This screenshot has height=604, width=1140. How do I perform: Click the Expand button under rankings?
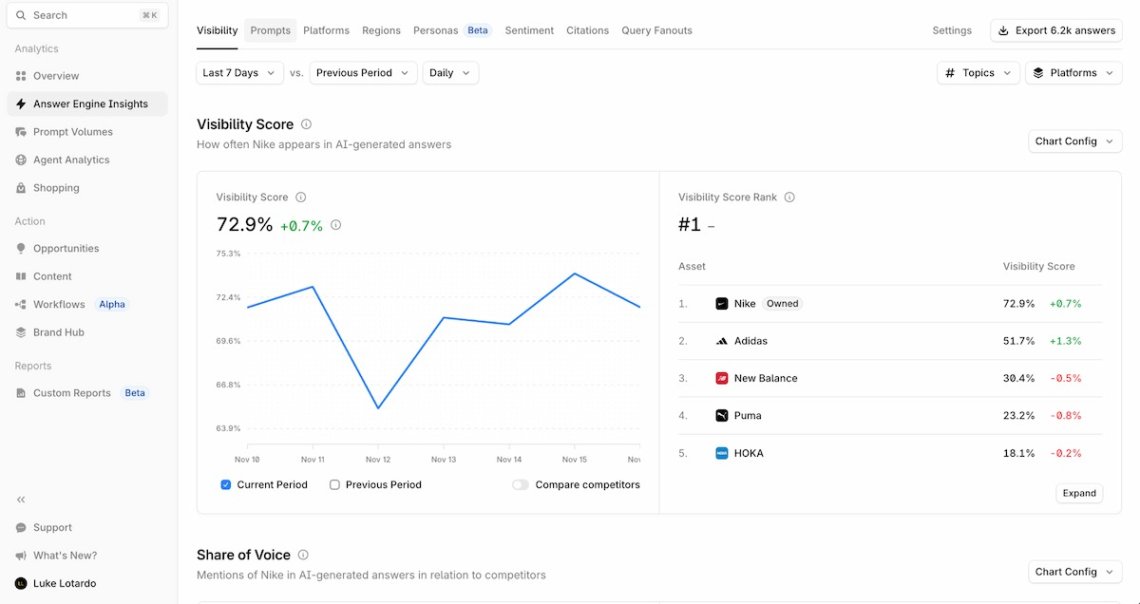point(1079,493)
